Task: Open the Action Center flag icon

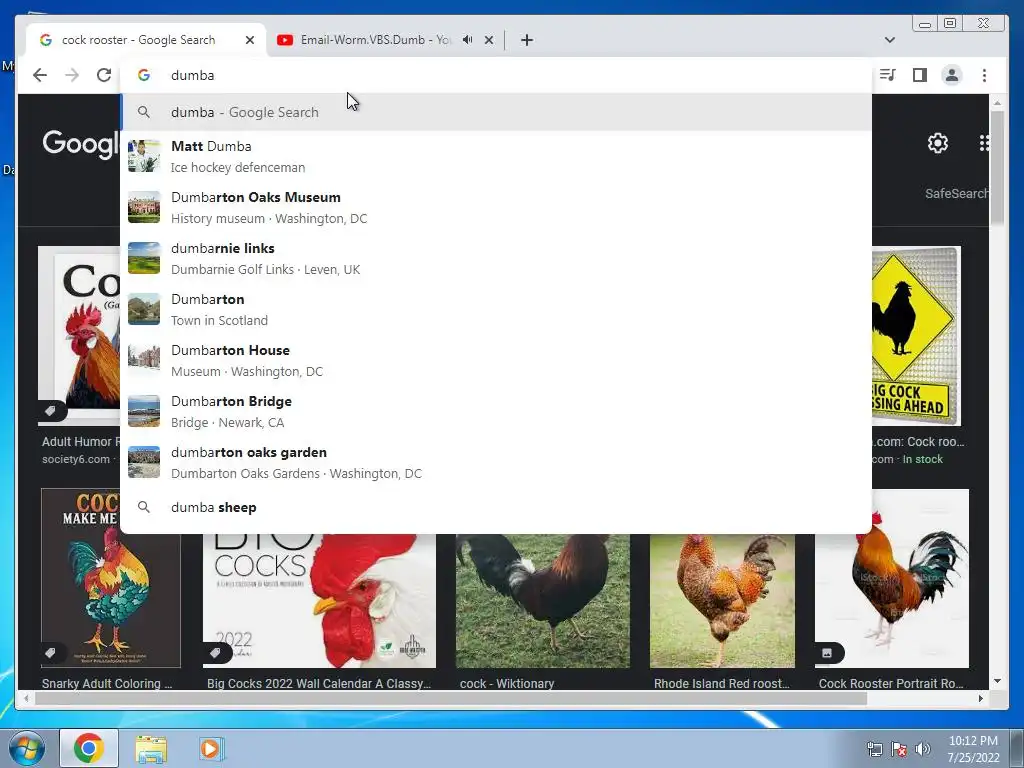Action: tap(899, 749)
